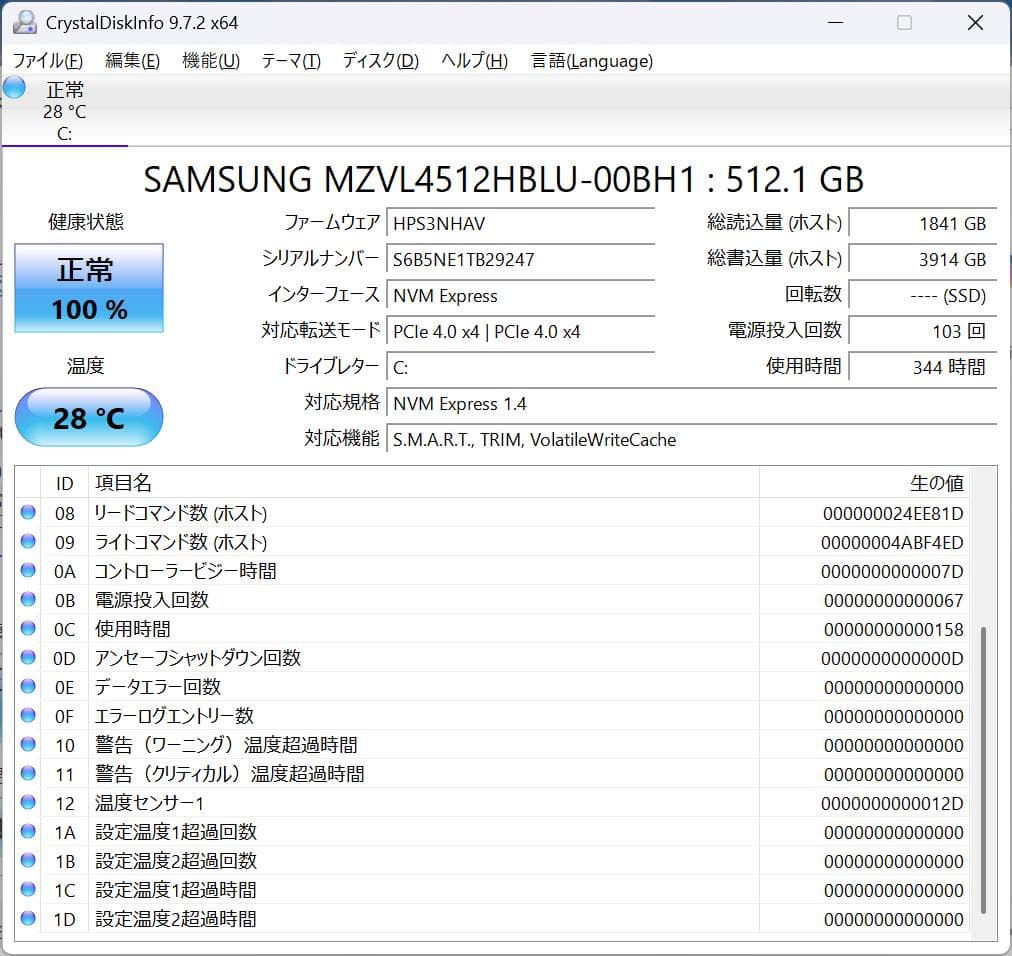Image resolution: width=1012 pixels, height=956 pixels.
Task: Click the firmware field HPS3NHAV
Action: 521,223
